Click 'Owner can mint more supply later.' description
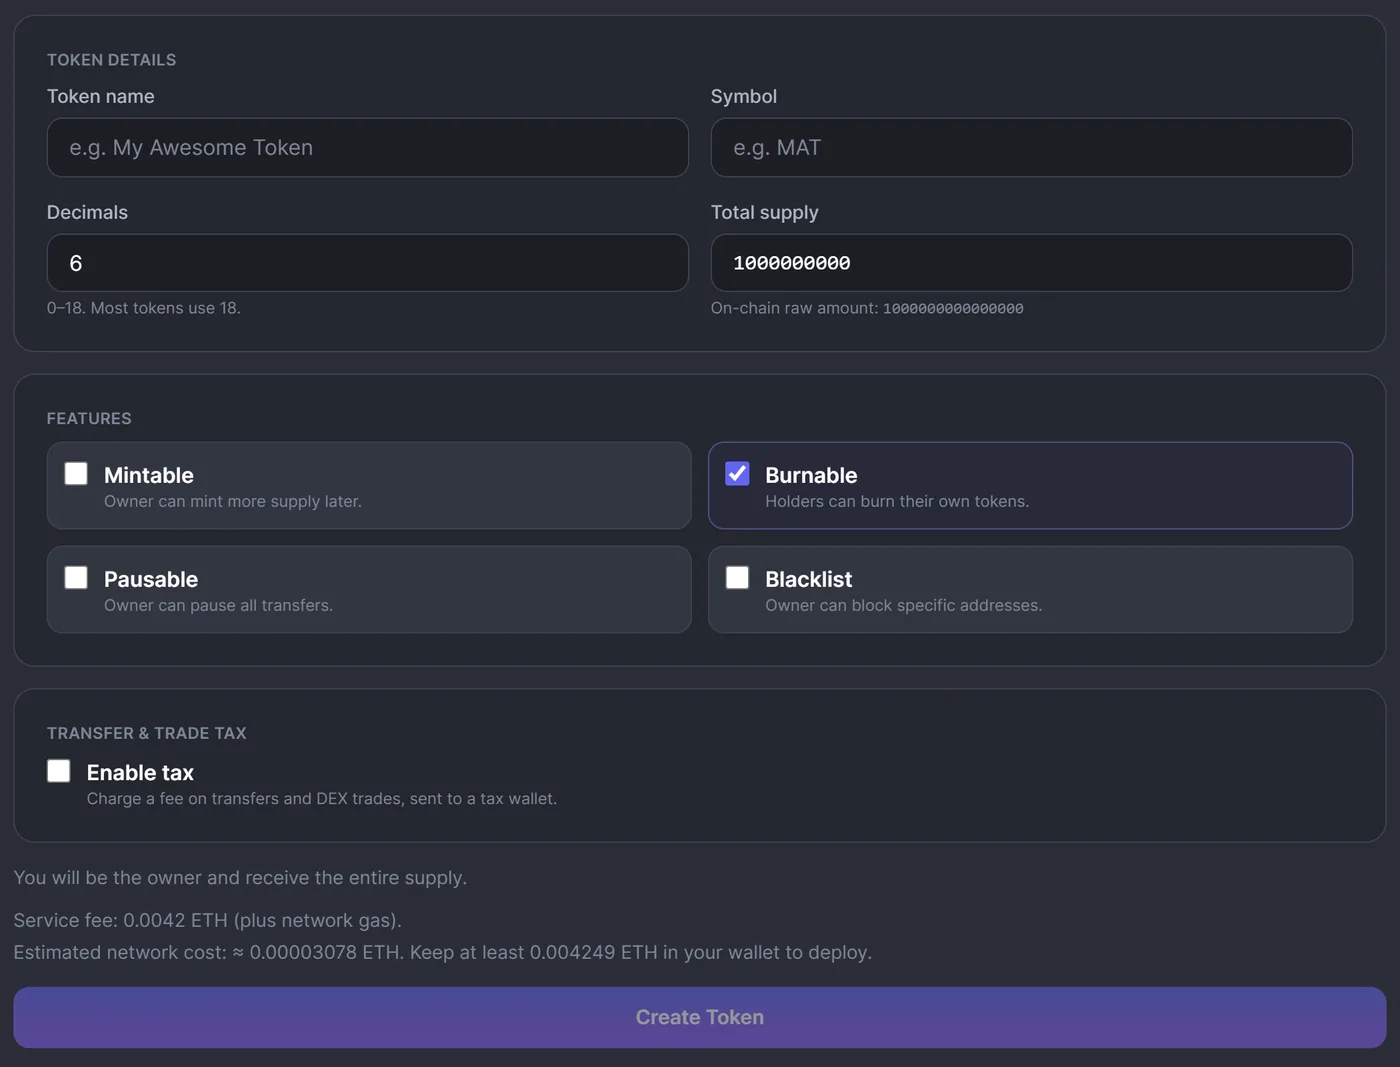This screenshot has height=1067, width=1400. click(233, 501)
